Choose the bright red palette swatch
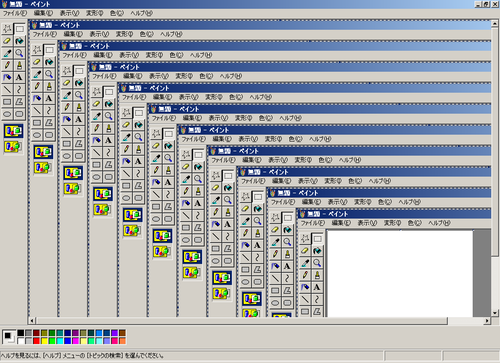Image resolution: width=500 pixels, height=363 pixels. click(x=36, y=341)
